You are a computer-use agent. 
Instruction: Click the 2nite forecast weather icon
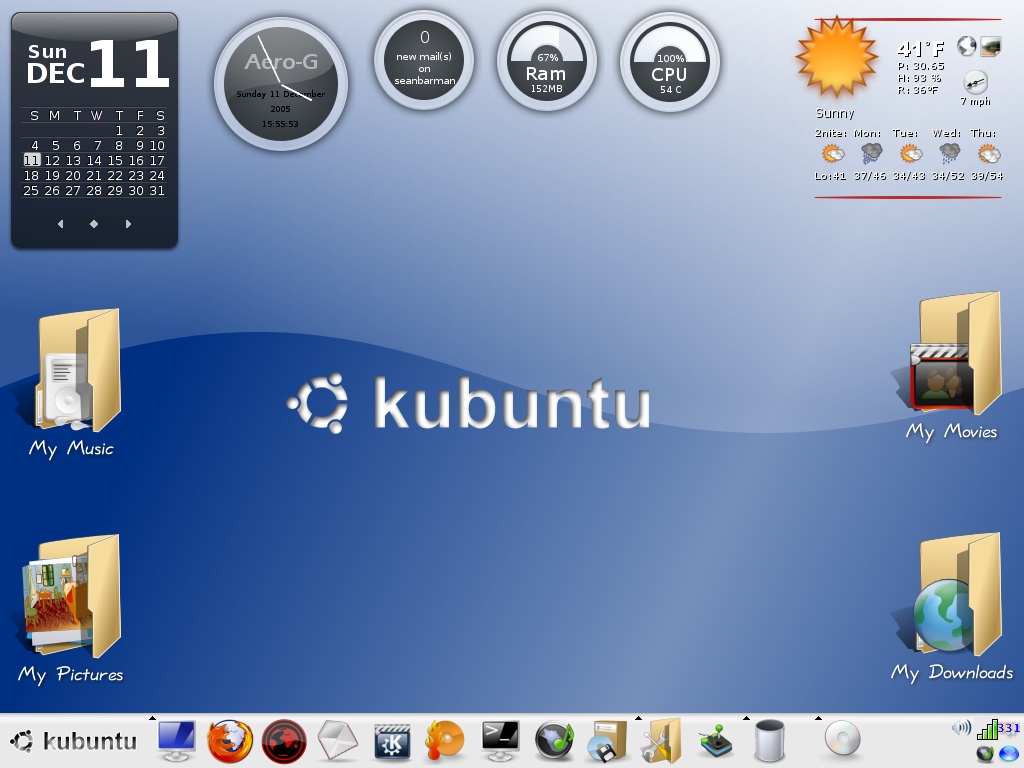[x=833, y=154]
